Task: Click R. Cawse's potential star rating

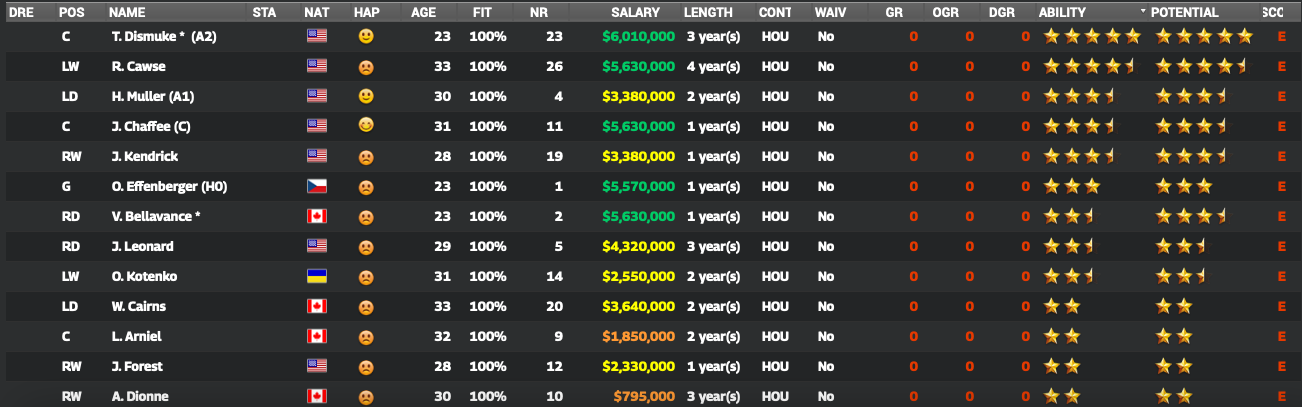Action: point(1202,66)
